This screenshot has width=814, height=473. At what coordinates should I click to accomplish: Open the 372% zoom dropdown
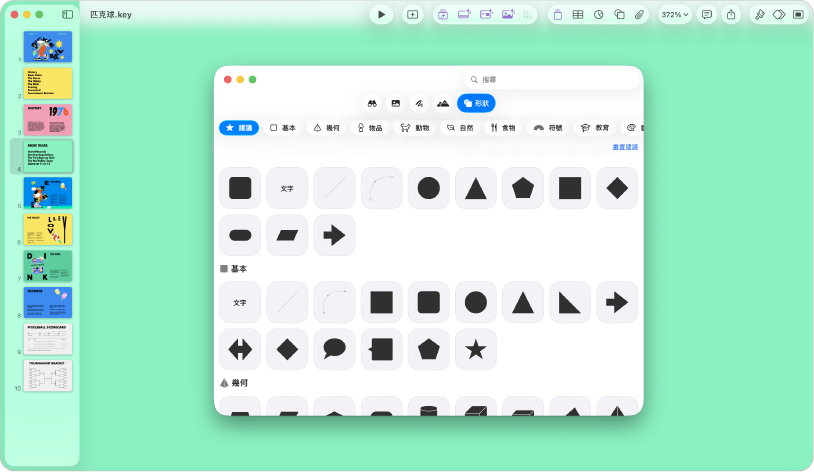click(675, 15)
